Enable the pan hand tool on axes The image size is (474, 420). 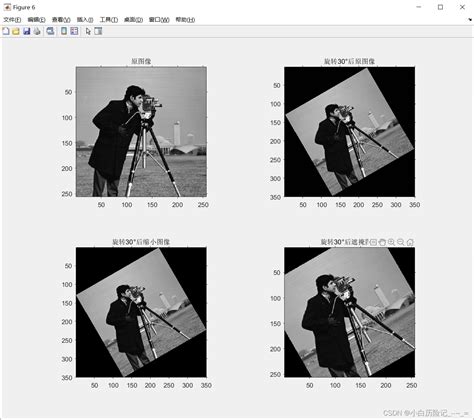pyautogui.click(x=382, y=242)
